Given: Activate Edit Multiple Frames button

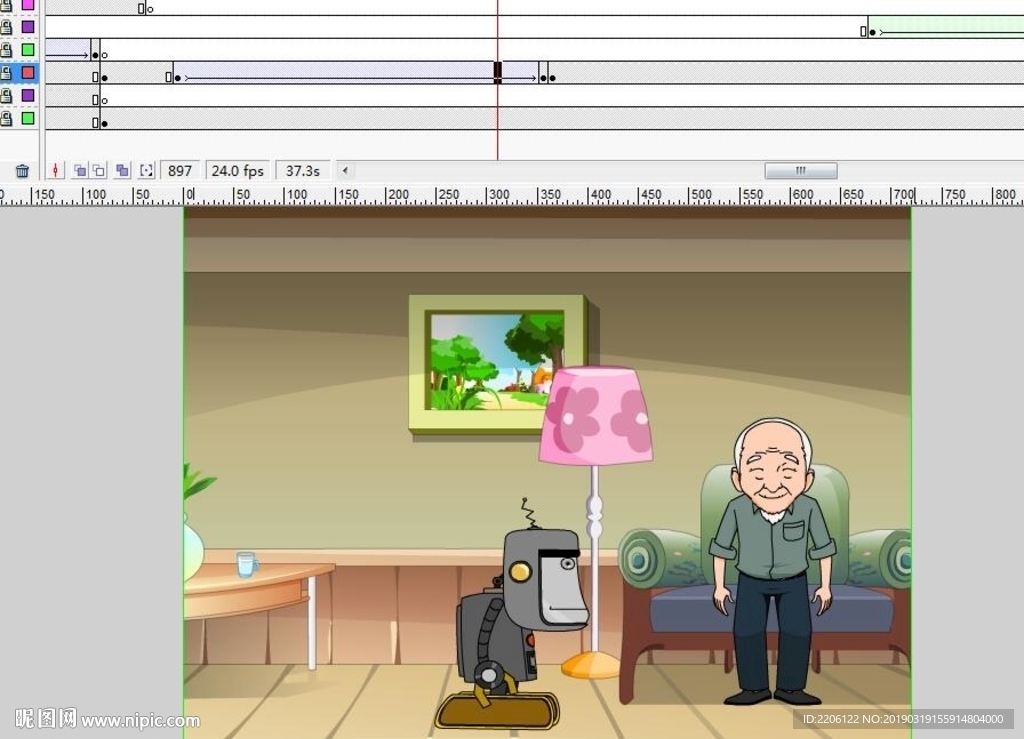Looking at the screenshot, I should click(122, 171).
